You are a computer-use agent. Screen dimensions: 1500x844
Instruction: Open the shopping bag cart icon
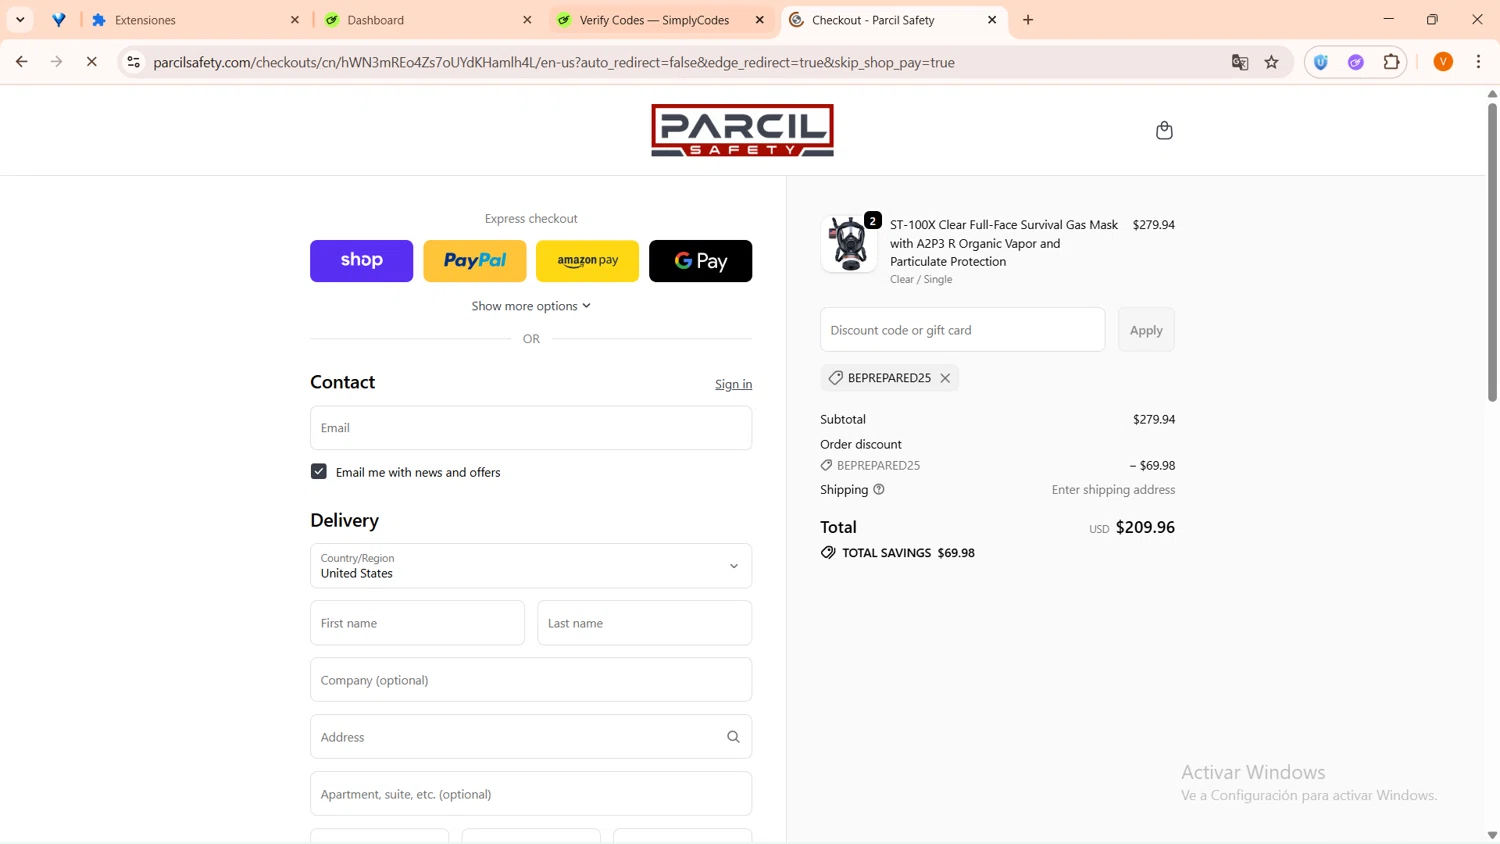click(1164, 130)
